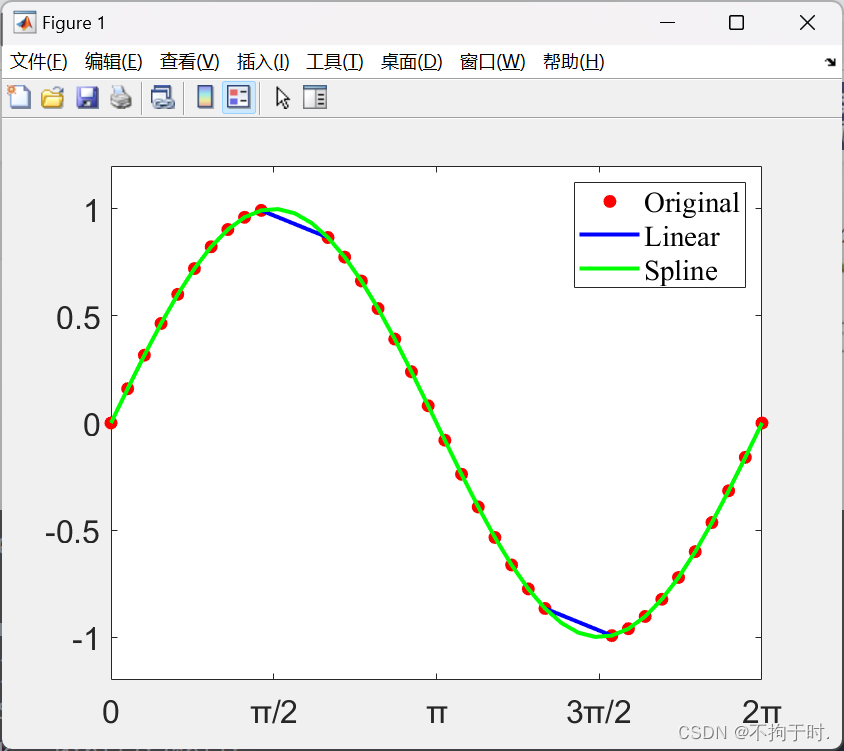
Task: Open the 桌面(D) menu
Action: click(412, 62)
